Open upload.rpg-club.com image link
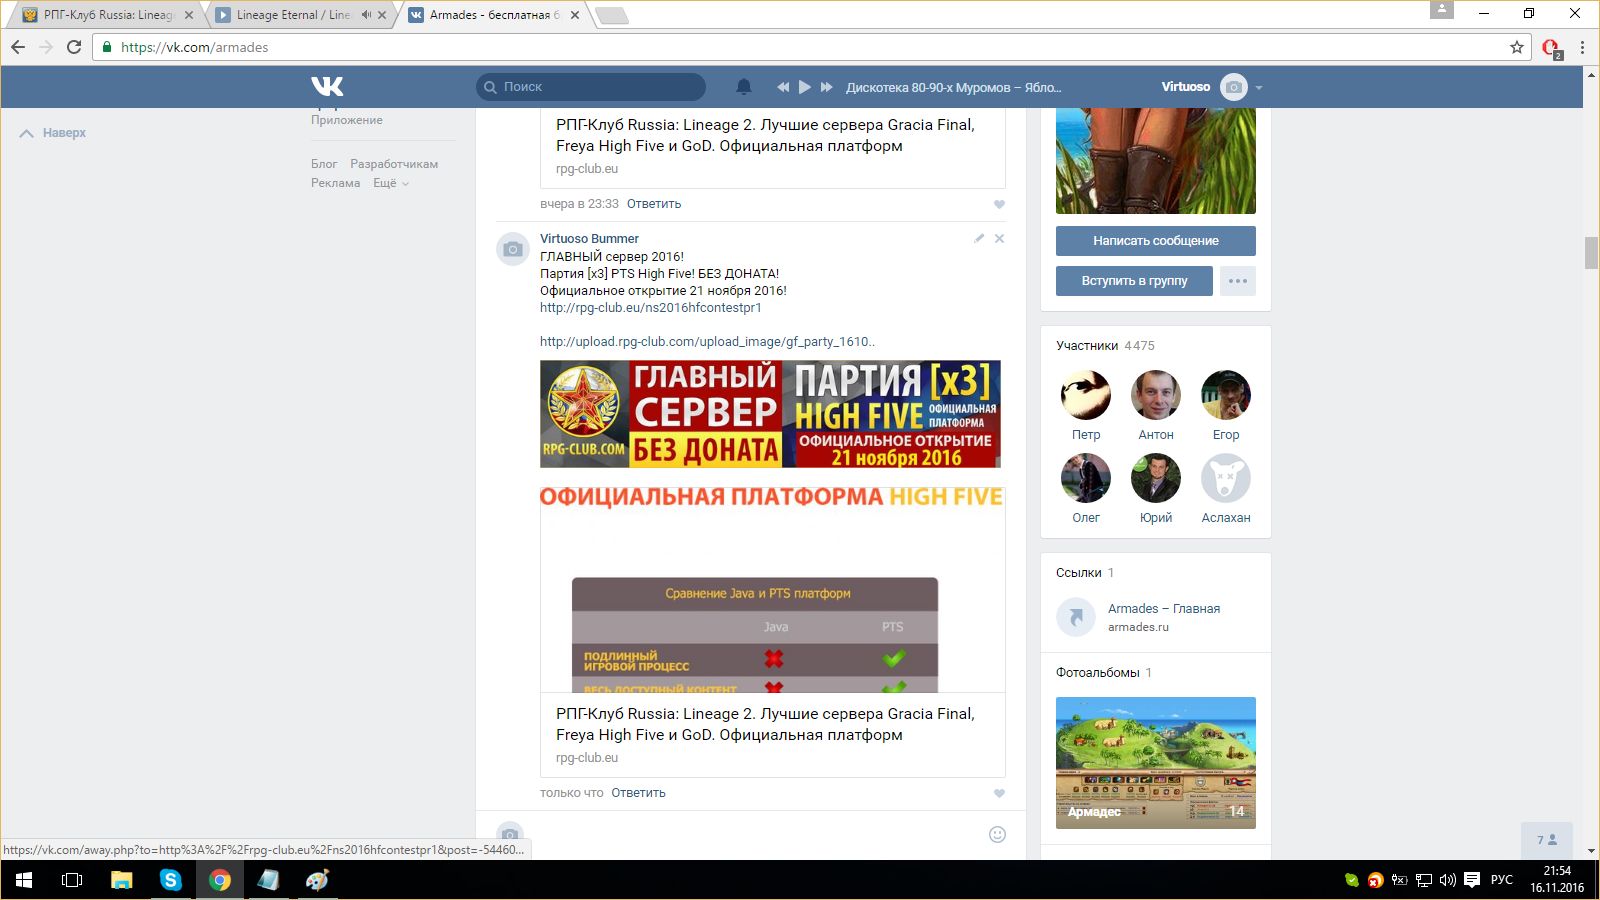1600x900 pixels. point(707,342)
